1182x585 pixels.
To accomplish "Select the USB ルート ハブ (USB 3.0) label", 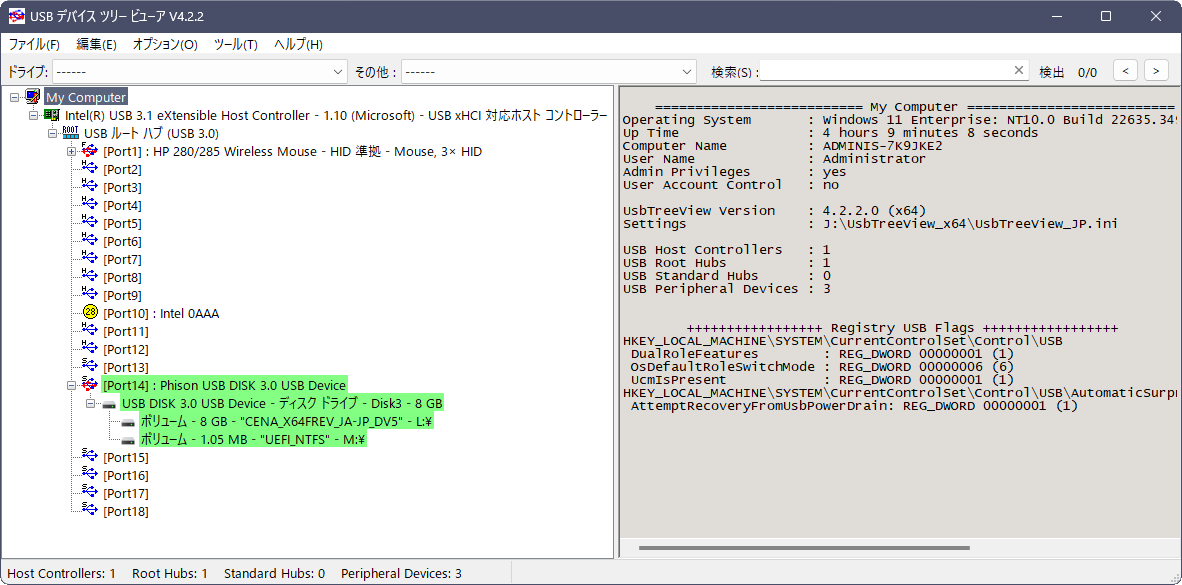I will click(152, 133).
